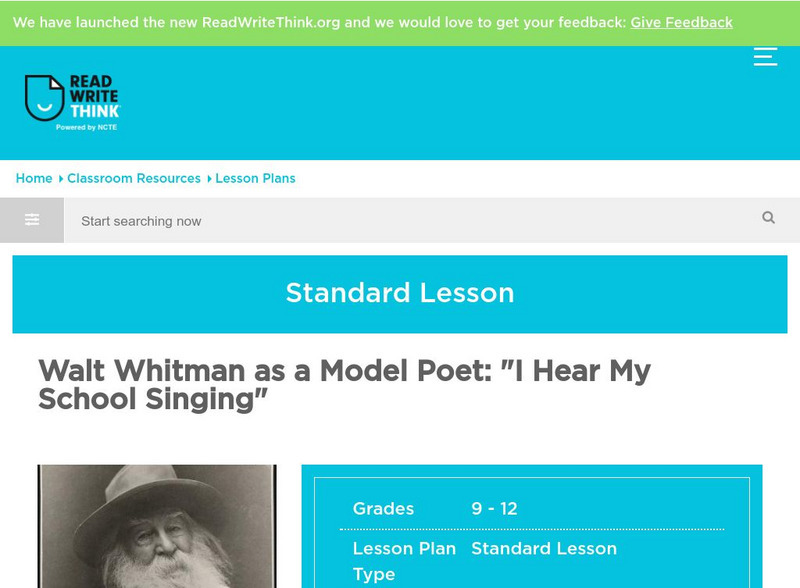
Task: Click the 'We have launched' announcement text
Action: pyautogui.click(x=318, y=22)
